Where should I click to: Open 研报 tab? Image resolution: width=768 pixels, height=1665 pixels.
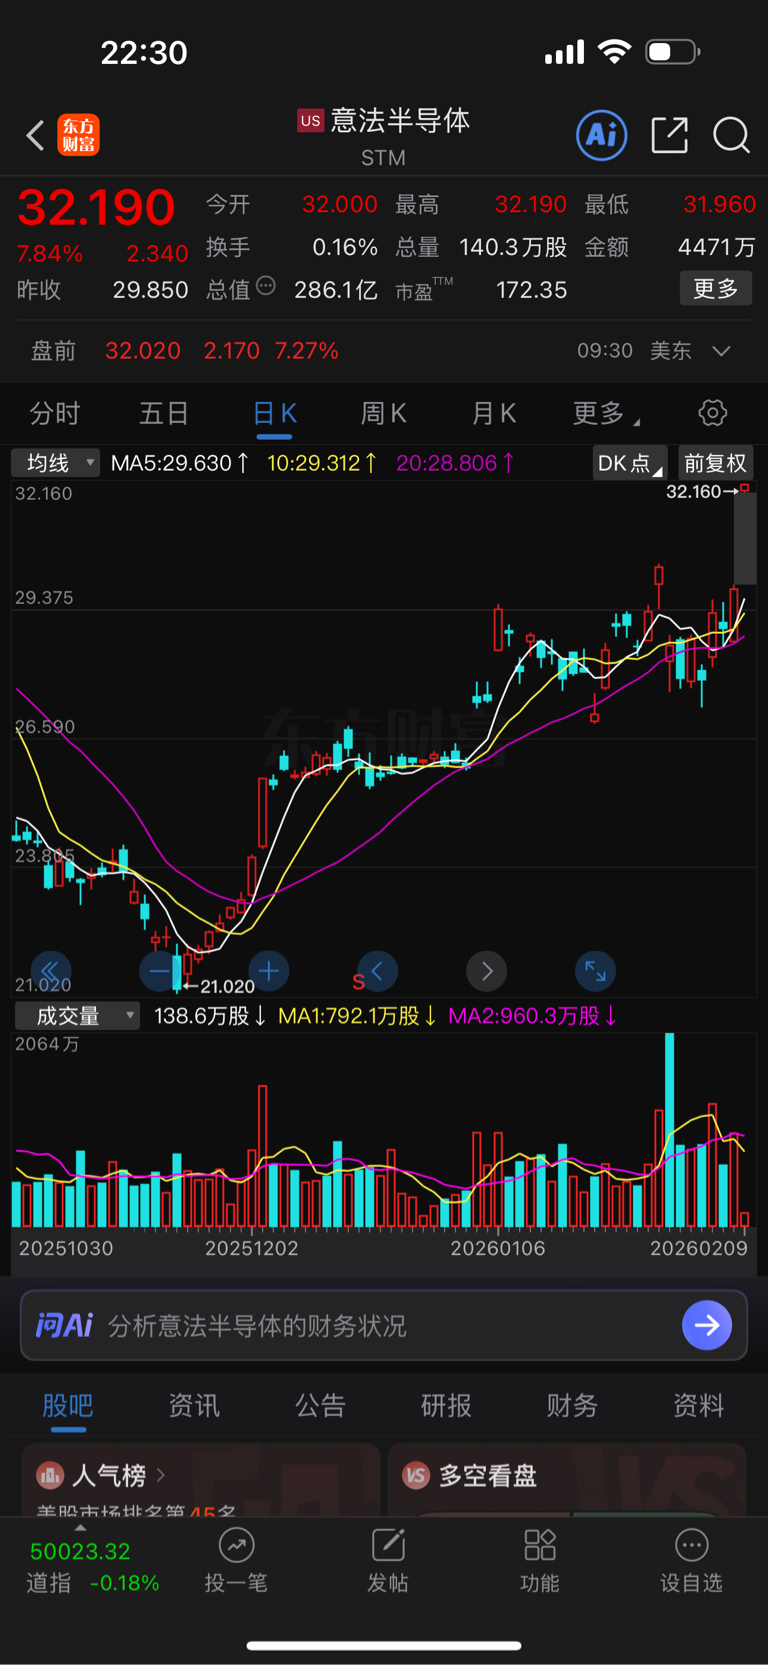446,1405
